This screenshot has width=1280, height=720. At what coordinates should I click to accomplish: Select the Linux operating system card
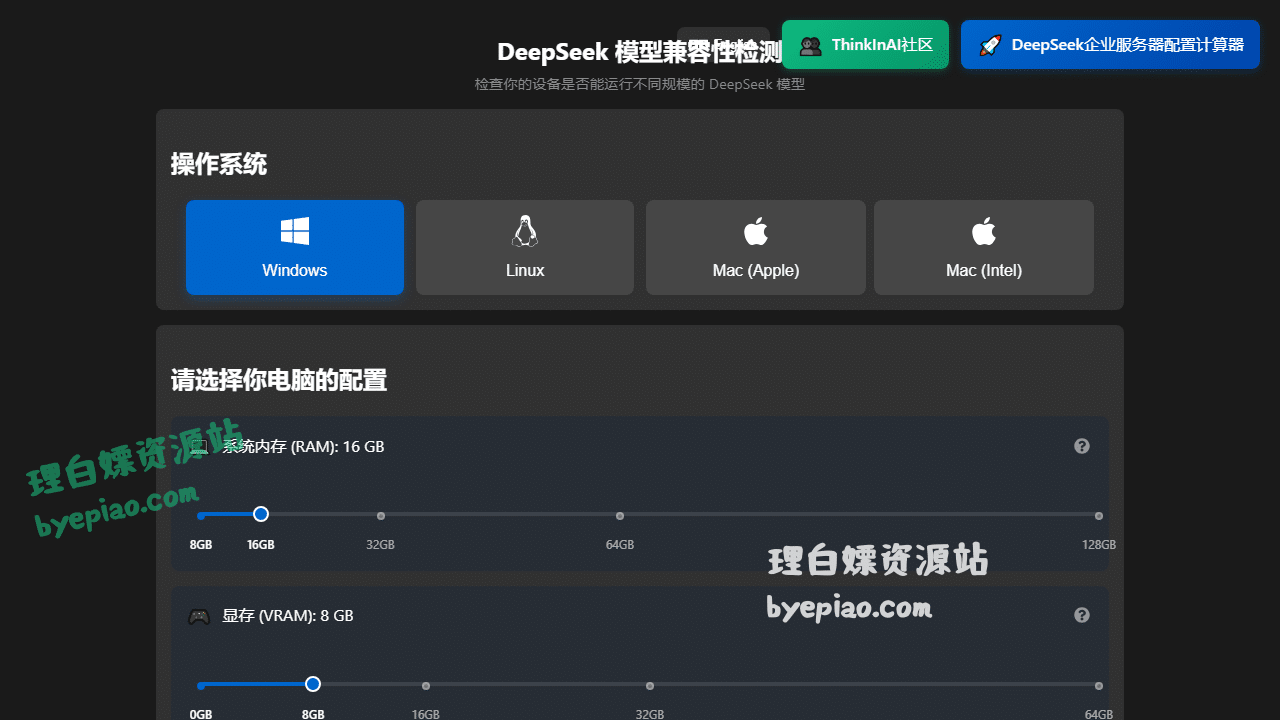pyautogui.click(x=525, y=247)
